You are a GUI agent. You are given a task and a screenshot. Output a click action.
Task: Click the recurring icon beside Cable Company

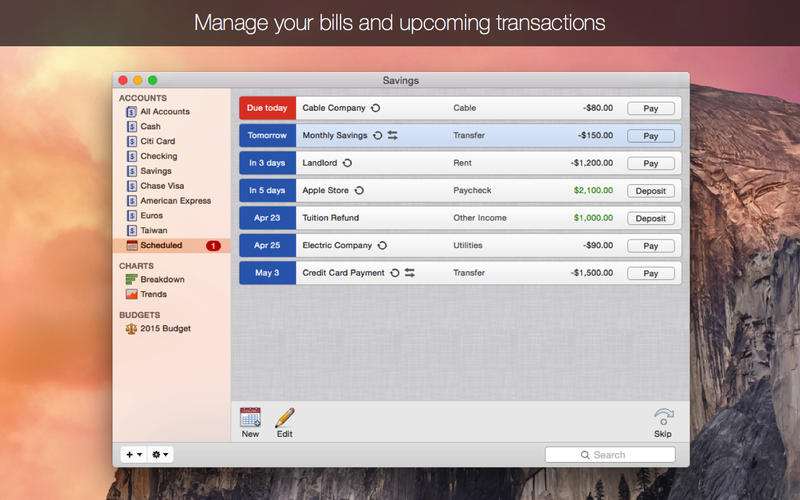(375, 108)
